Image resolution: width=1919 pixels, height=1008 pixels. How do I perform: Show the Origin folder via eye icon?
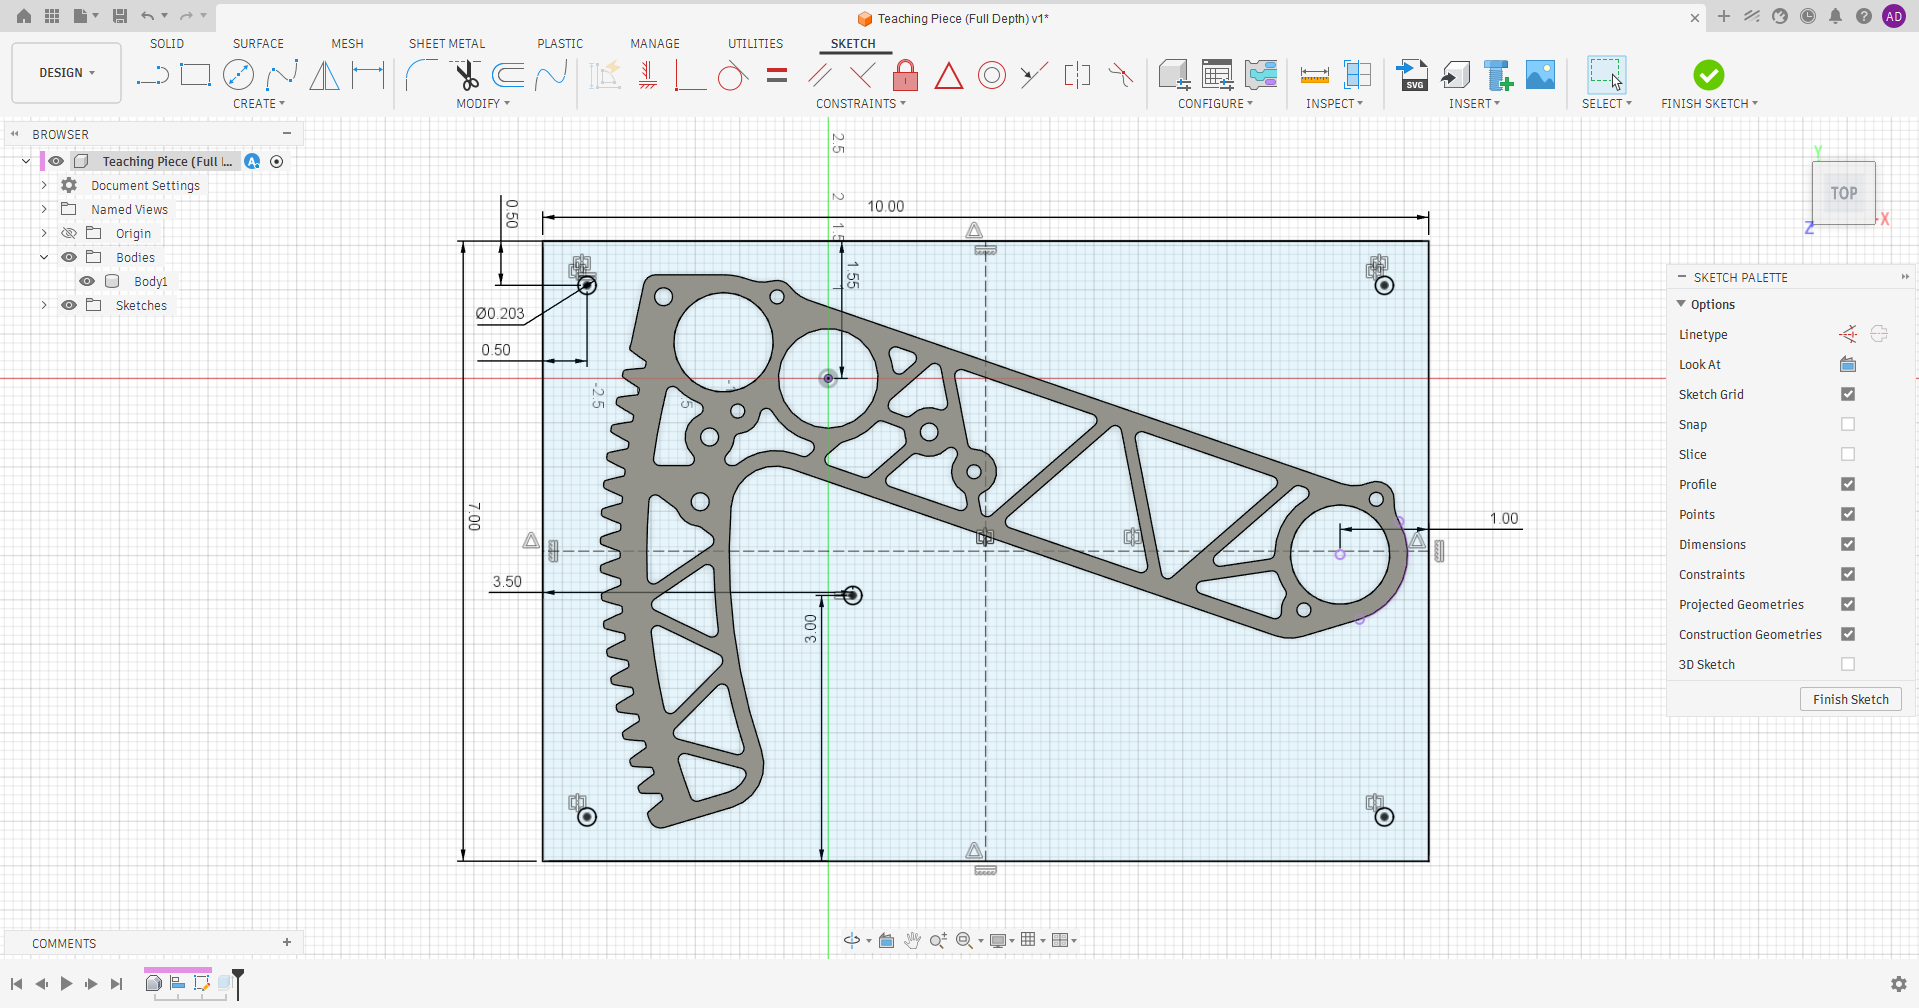click(x=69, y=233)
